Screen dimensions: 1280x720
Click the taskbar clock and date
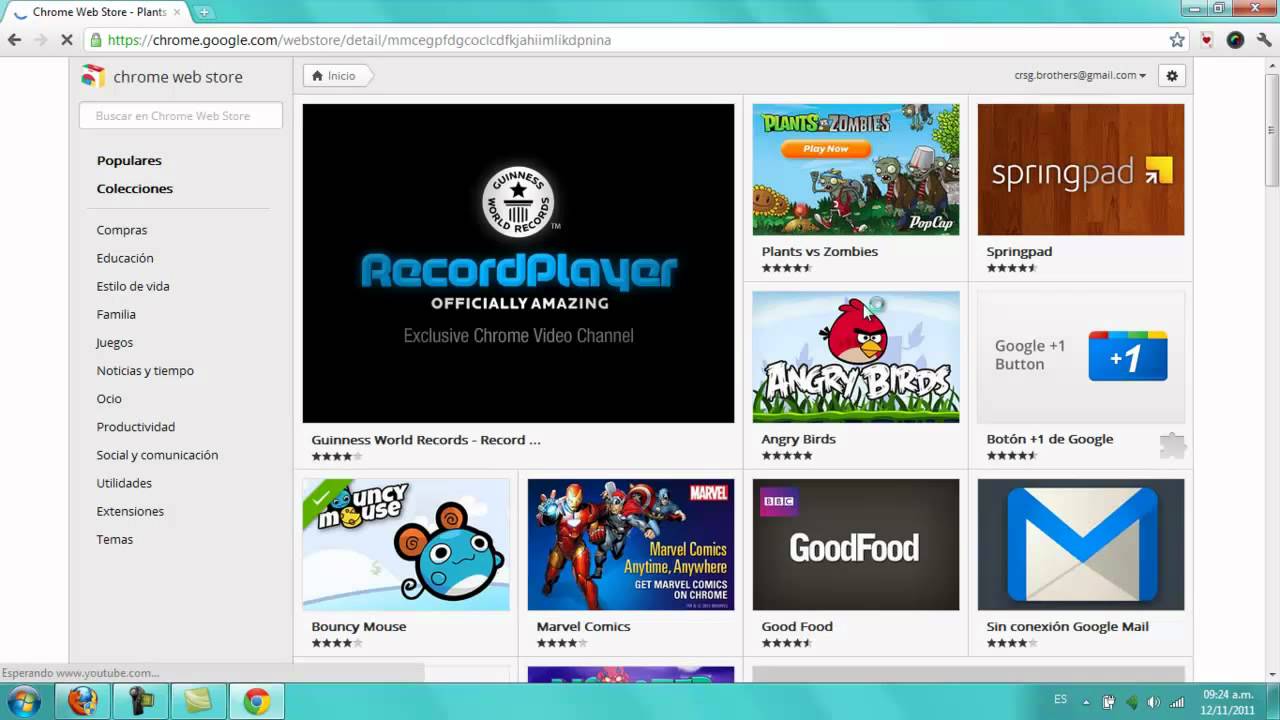pos(1228,702)
